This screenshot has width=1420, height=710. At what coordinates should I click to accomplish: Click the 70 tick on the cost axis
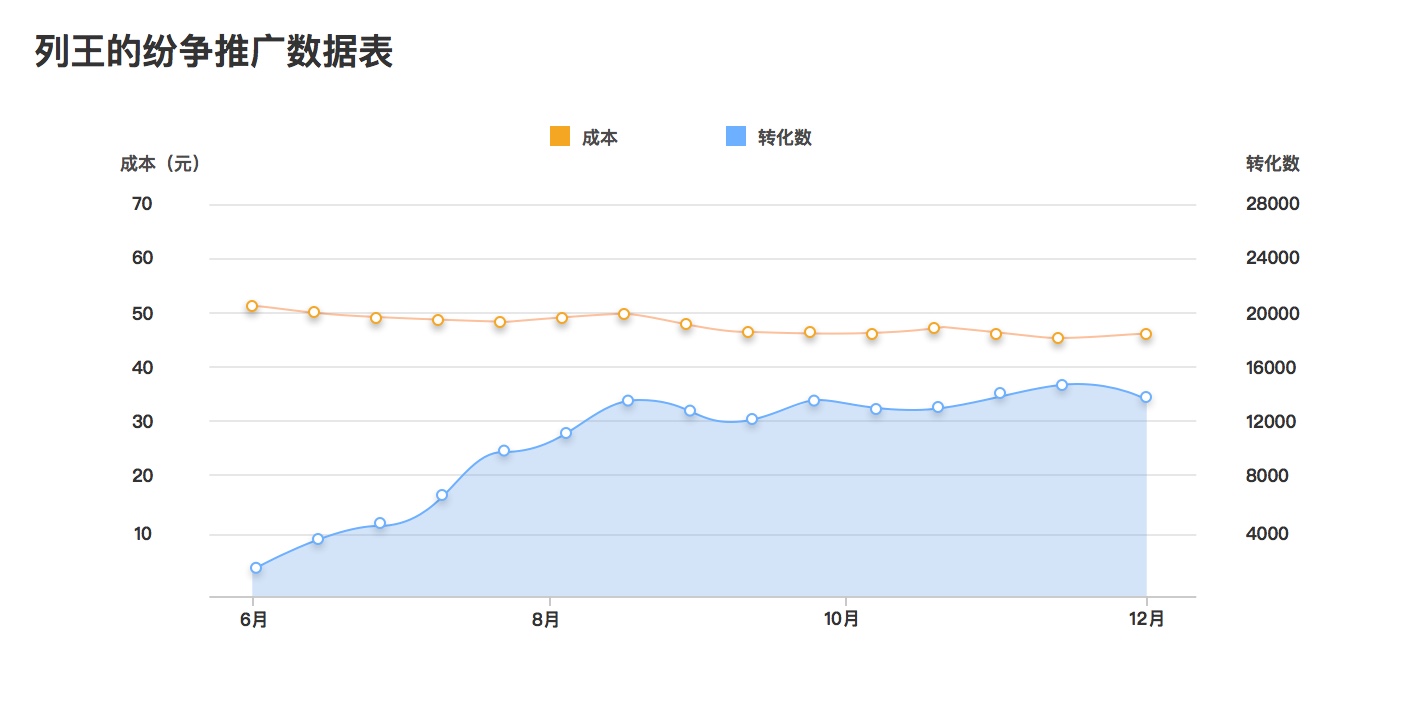[x=143, y=204]
